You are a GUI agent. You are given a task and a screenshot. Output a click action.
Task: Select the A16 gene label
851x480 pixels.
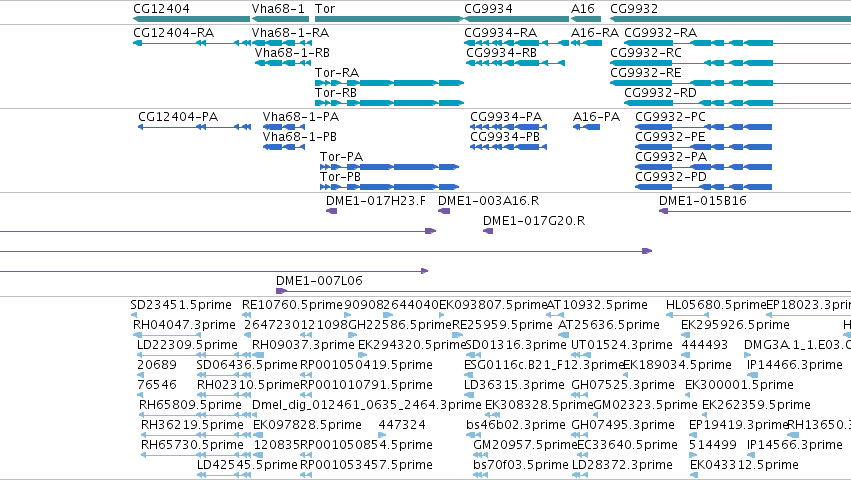pos(583,9)
